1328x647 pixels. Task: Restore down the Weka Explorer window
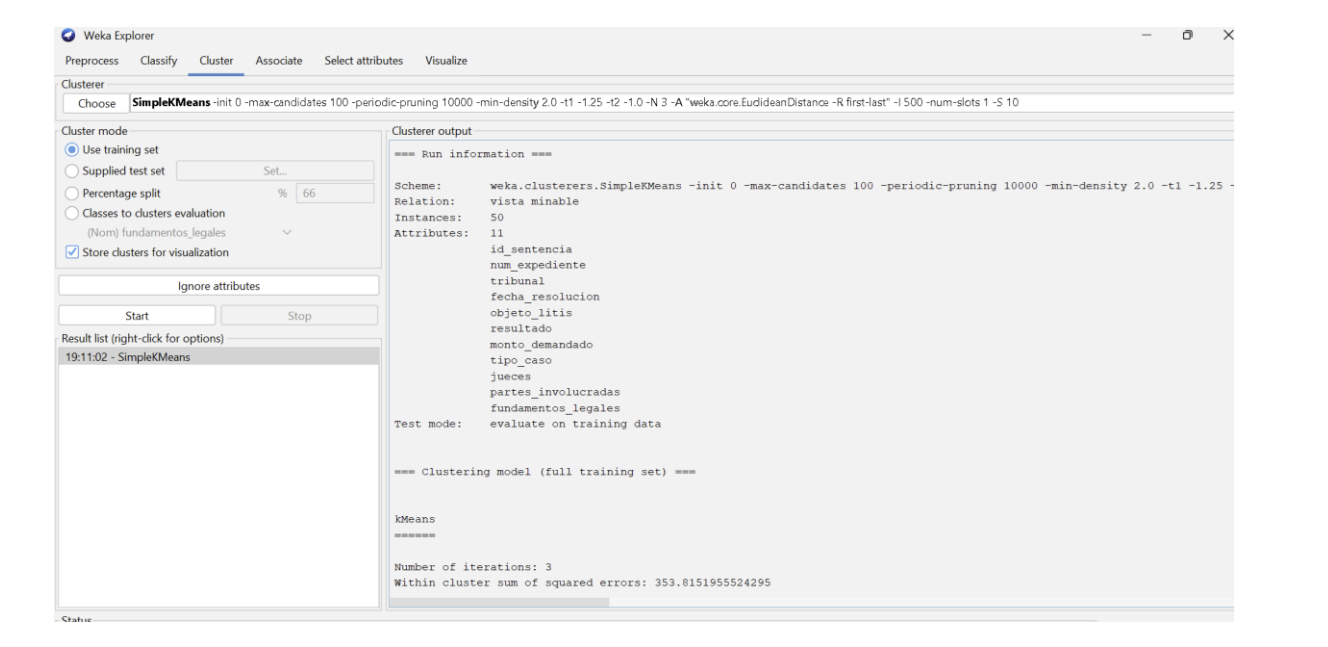(1187, 35)
